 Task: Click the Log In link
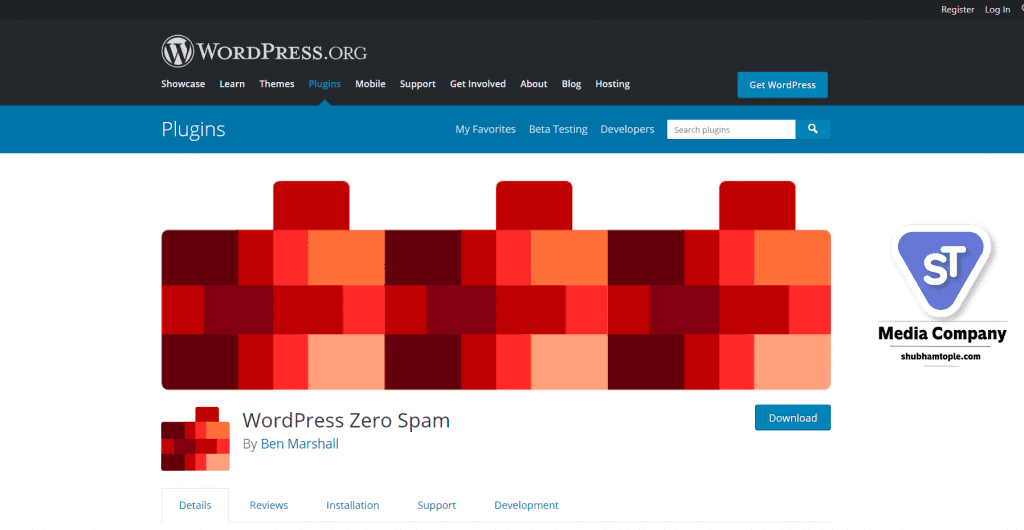[997, 10]
